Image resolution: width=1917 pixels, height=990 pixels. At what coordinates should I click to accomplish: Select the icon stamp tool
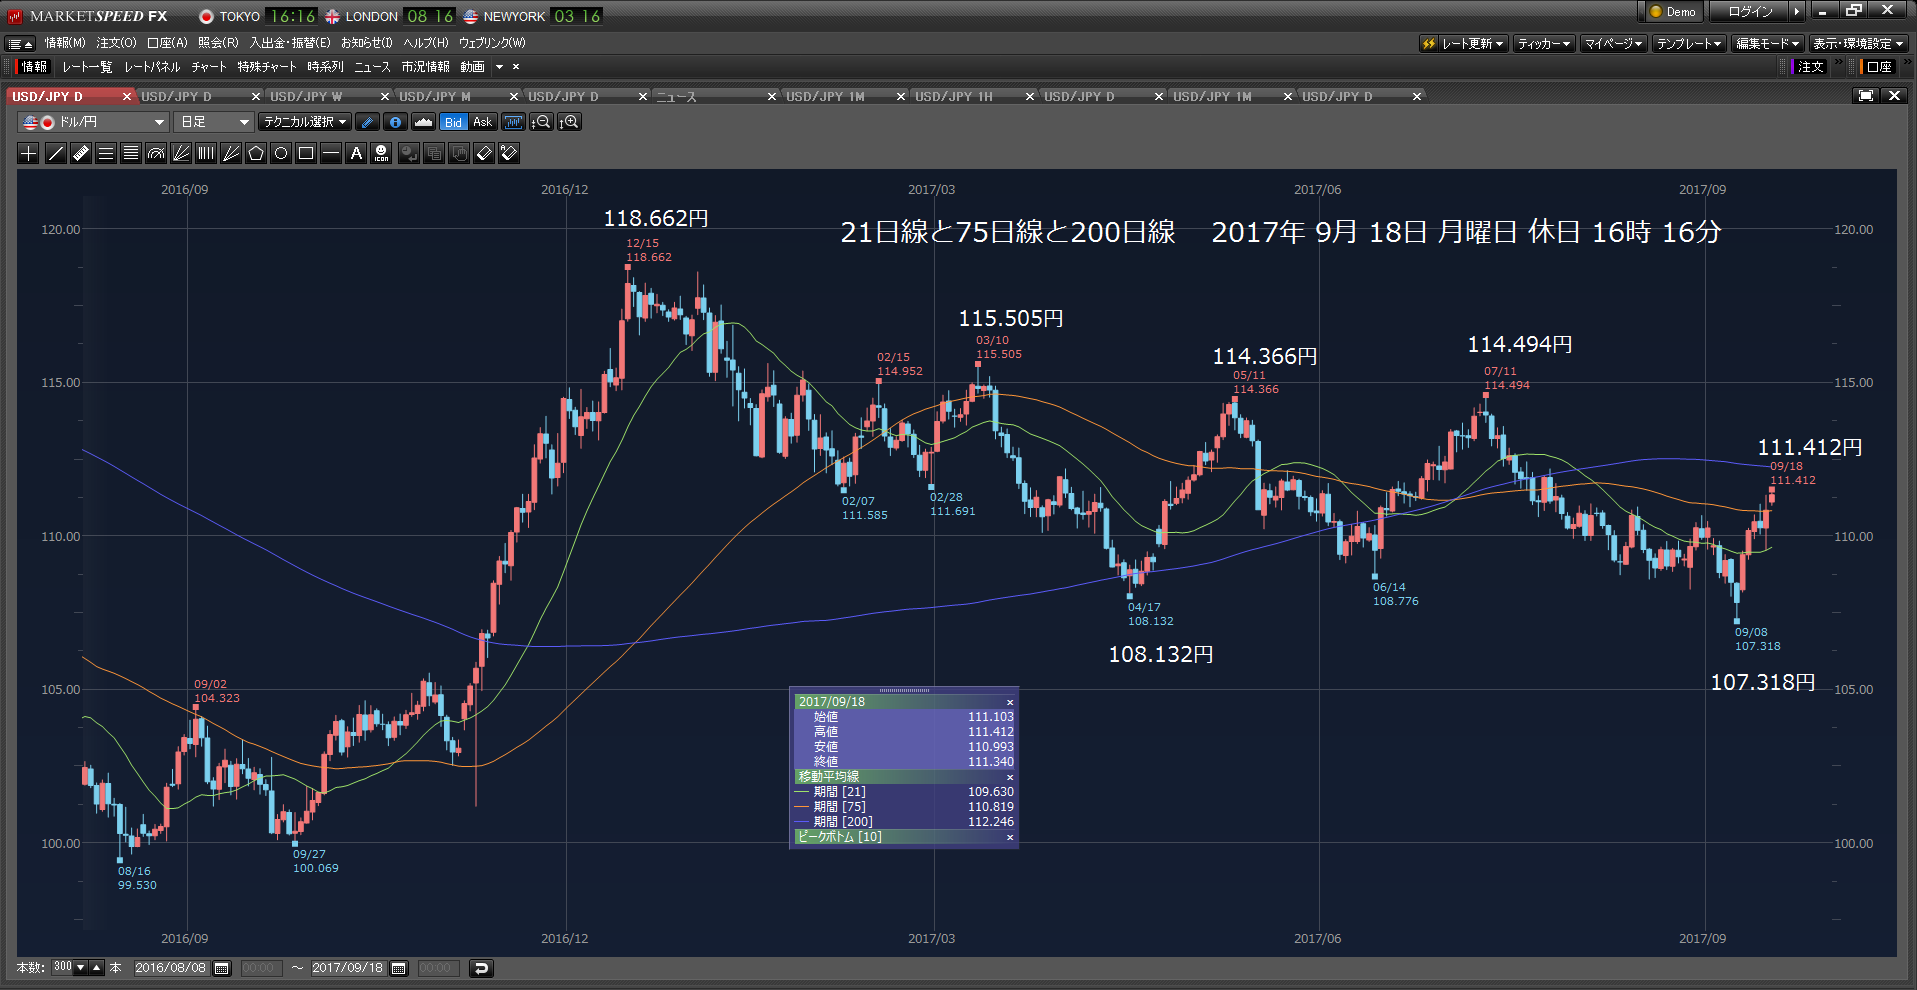coord(381,153)
